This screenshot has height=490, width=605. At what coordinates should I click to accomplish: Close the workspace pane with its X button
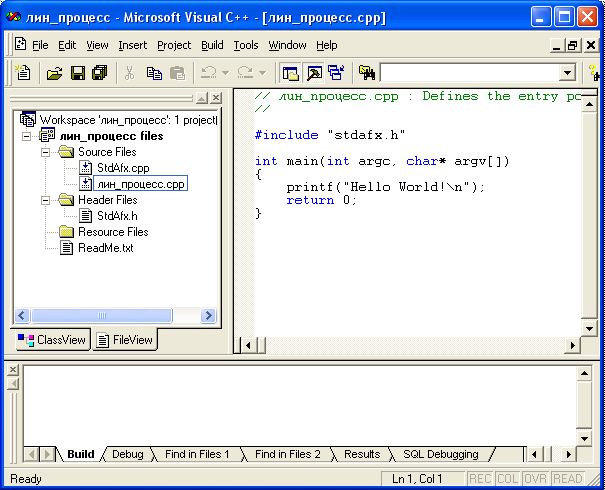click(x=216, y=98)
